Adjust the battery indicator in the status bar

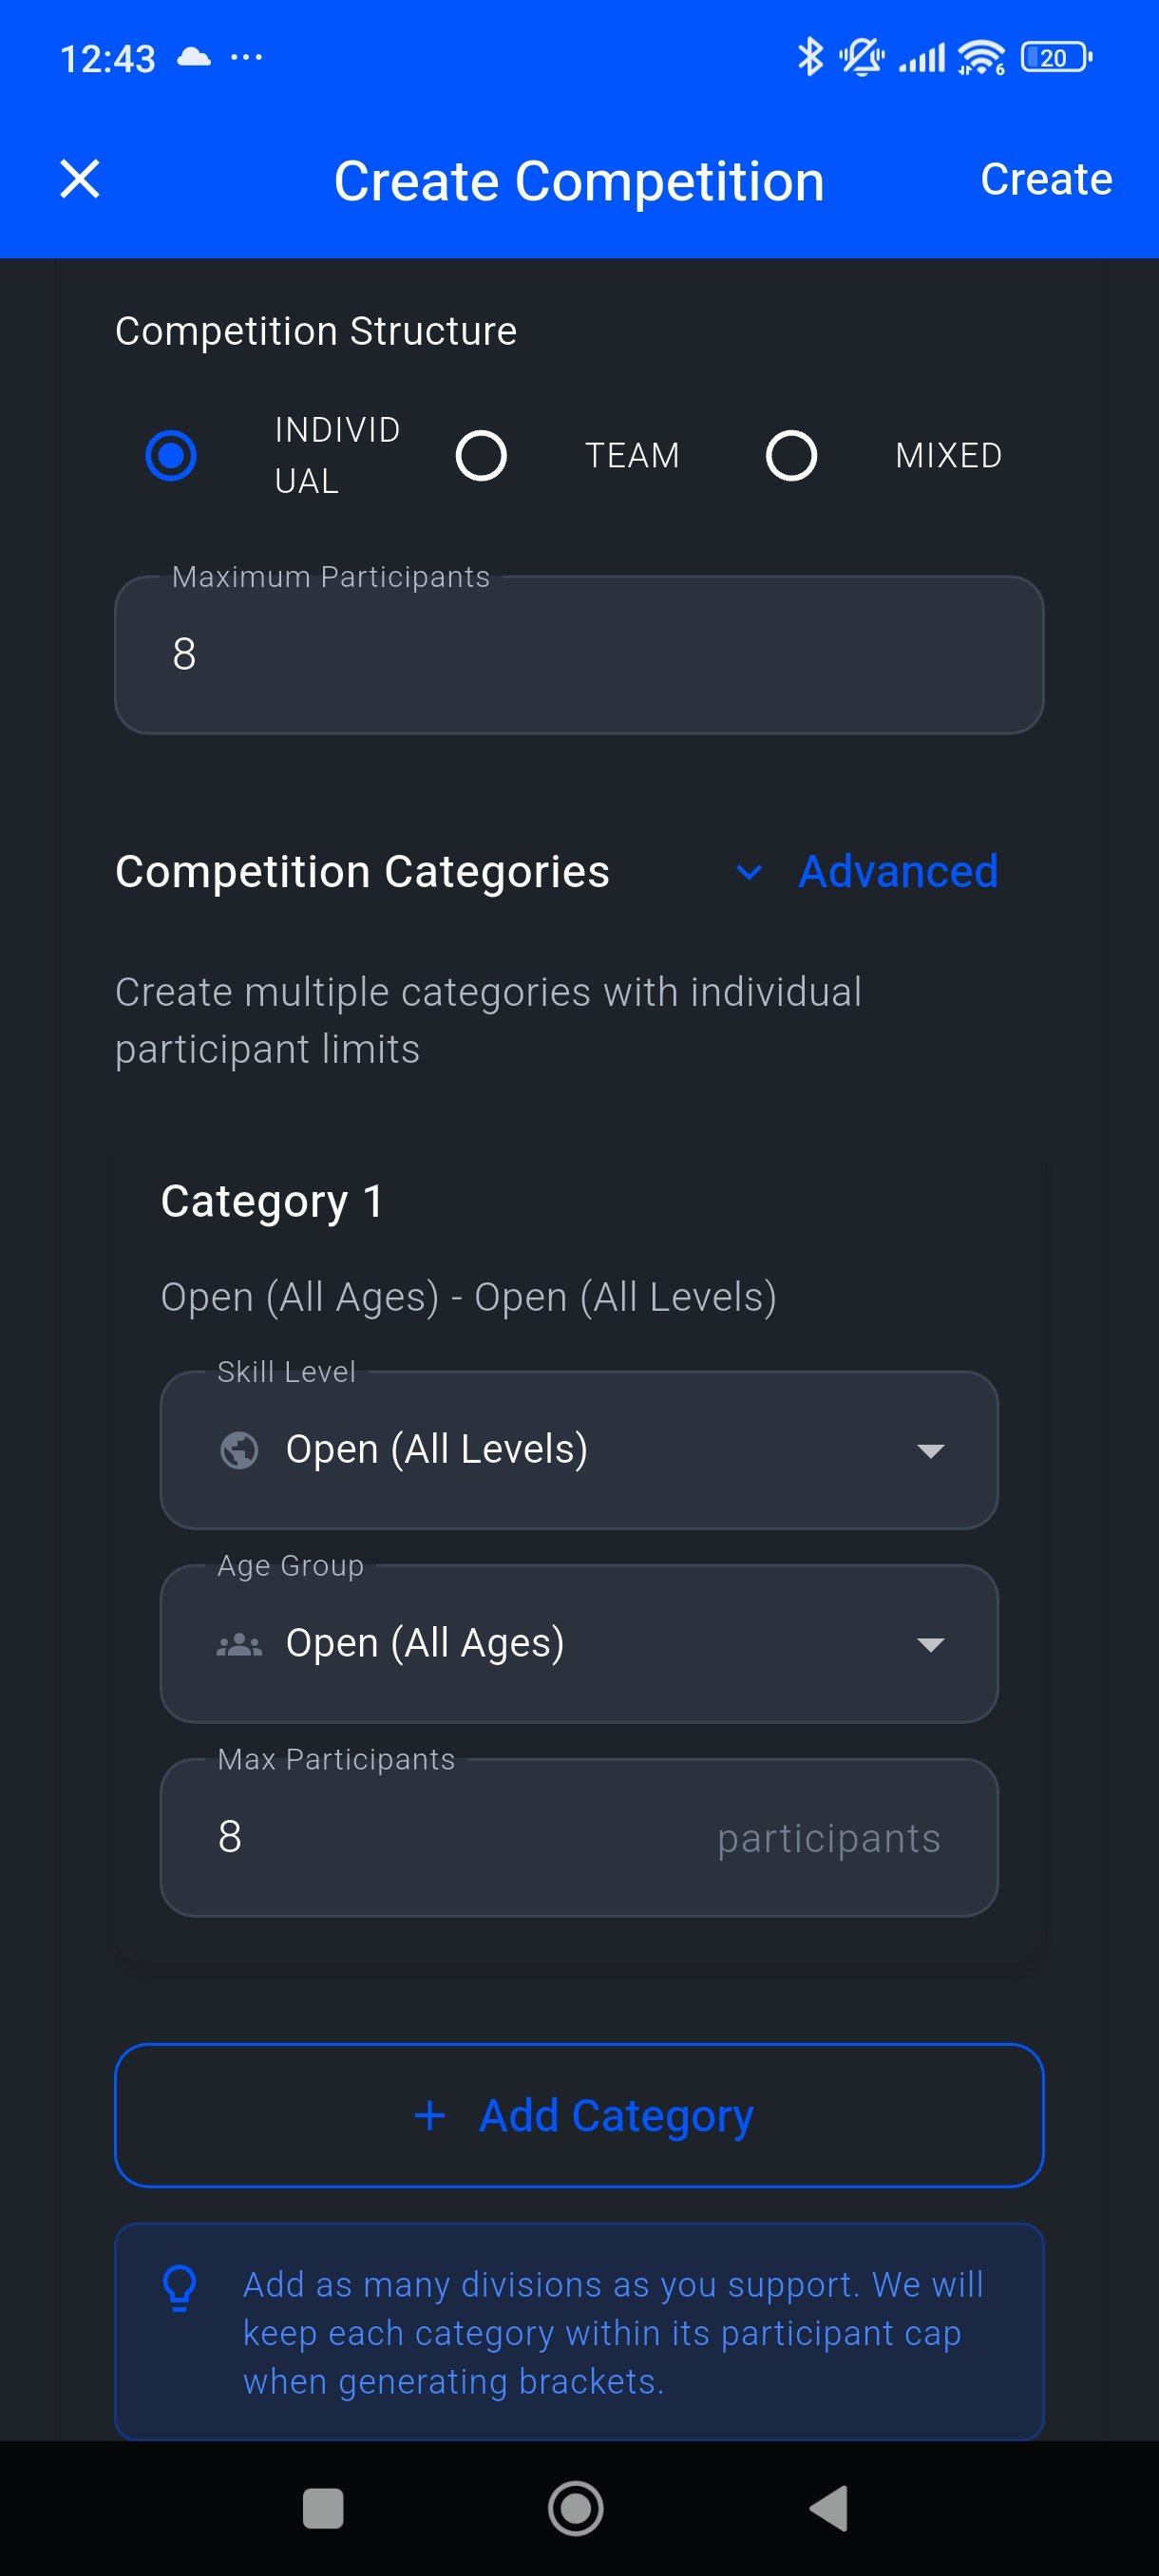(1053, 57)
